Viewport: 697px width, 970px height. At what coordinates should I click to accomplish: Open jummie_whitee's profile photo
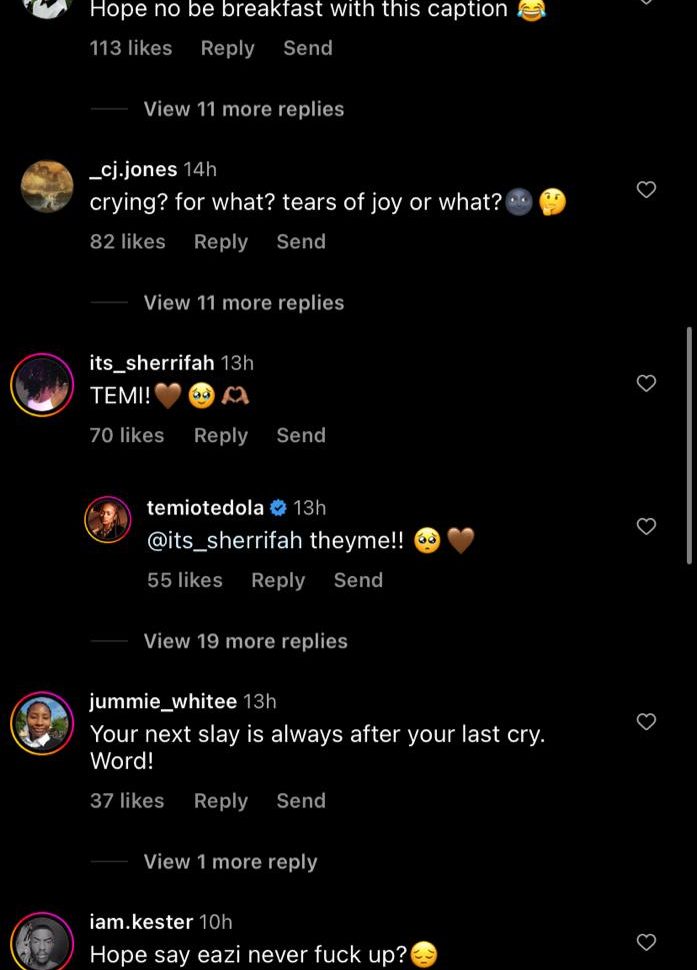[x=42, y=723]
